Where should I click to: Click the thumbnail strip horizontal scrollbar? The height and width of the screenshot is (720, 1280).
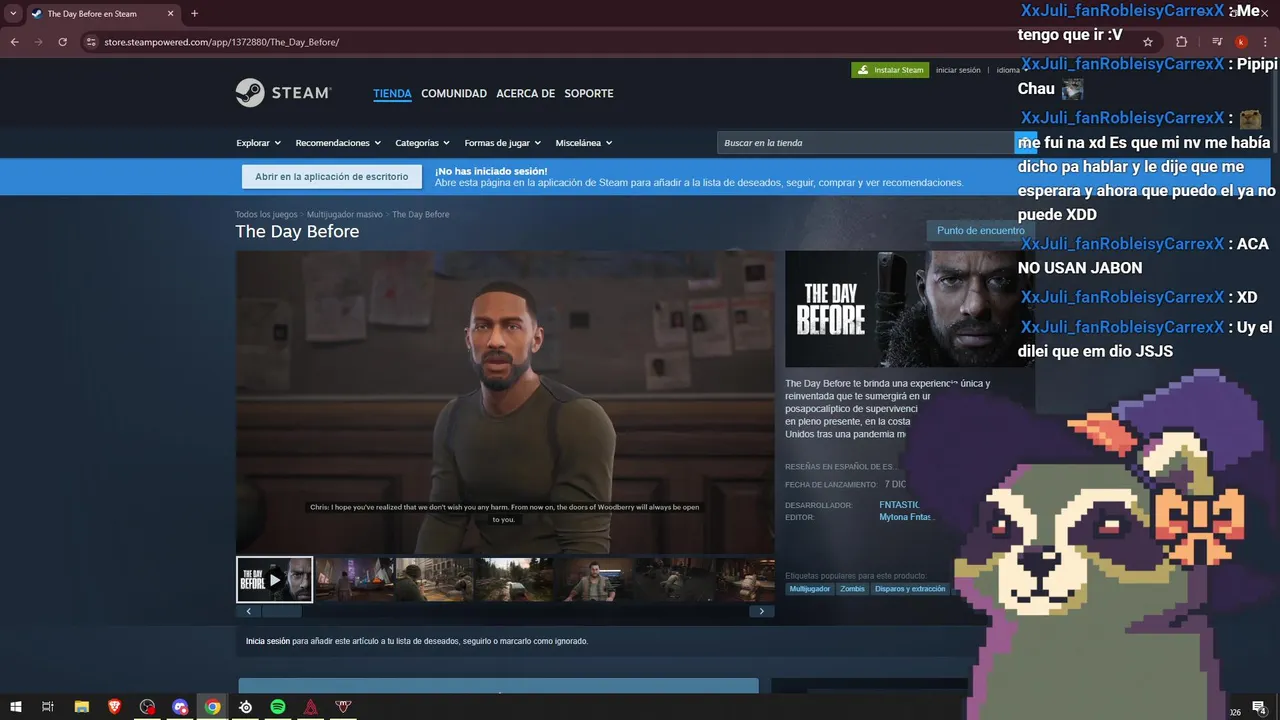505,611
